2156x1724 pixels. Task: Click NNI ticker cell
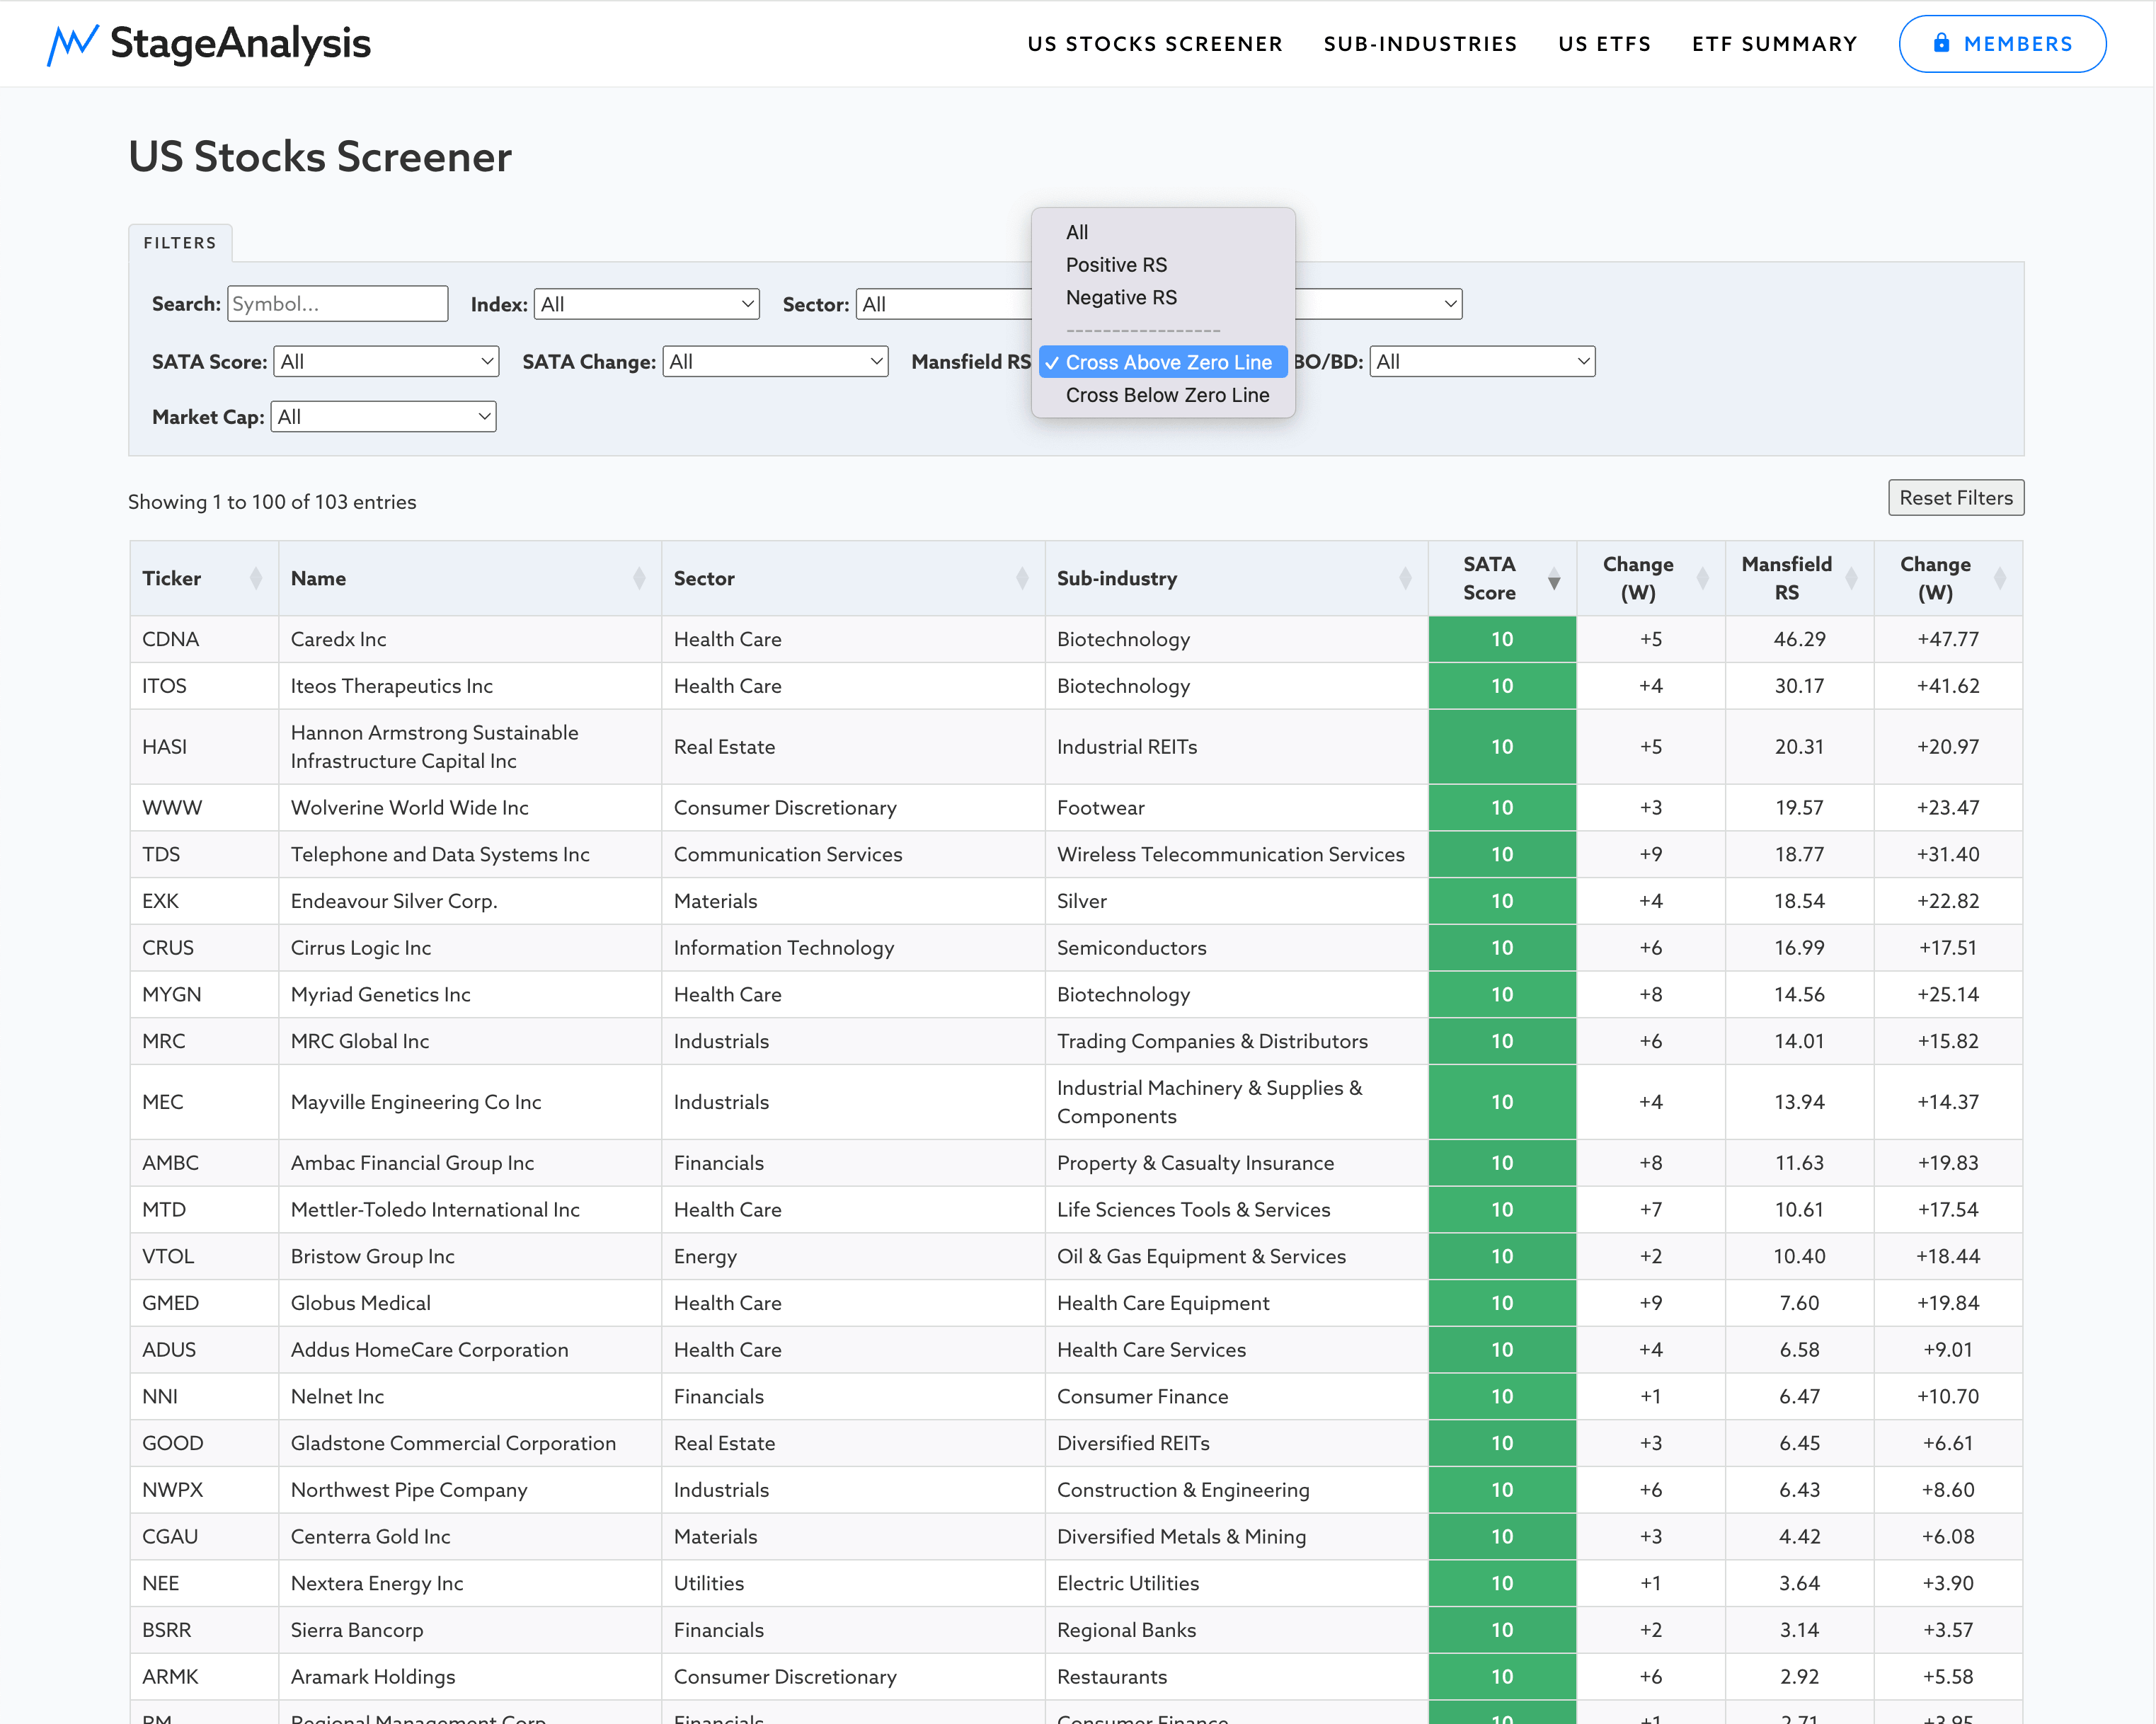[204, 1396]
